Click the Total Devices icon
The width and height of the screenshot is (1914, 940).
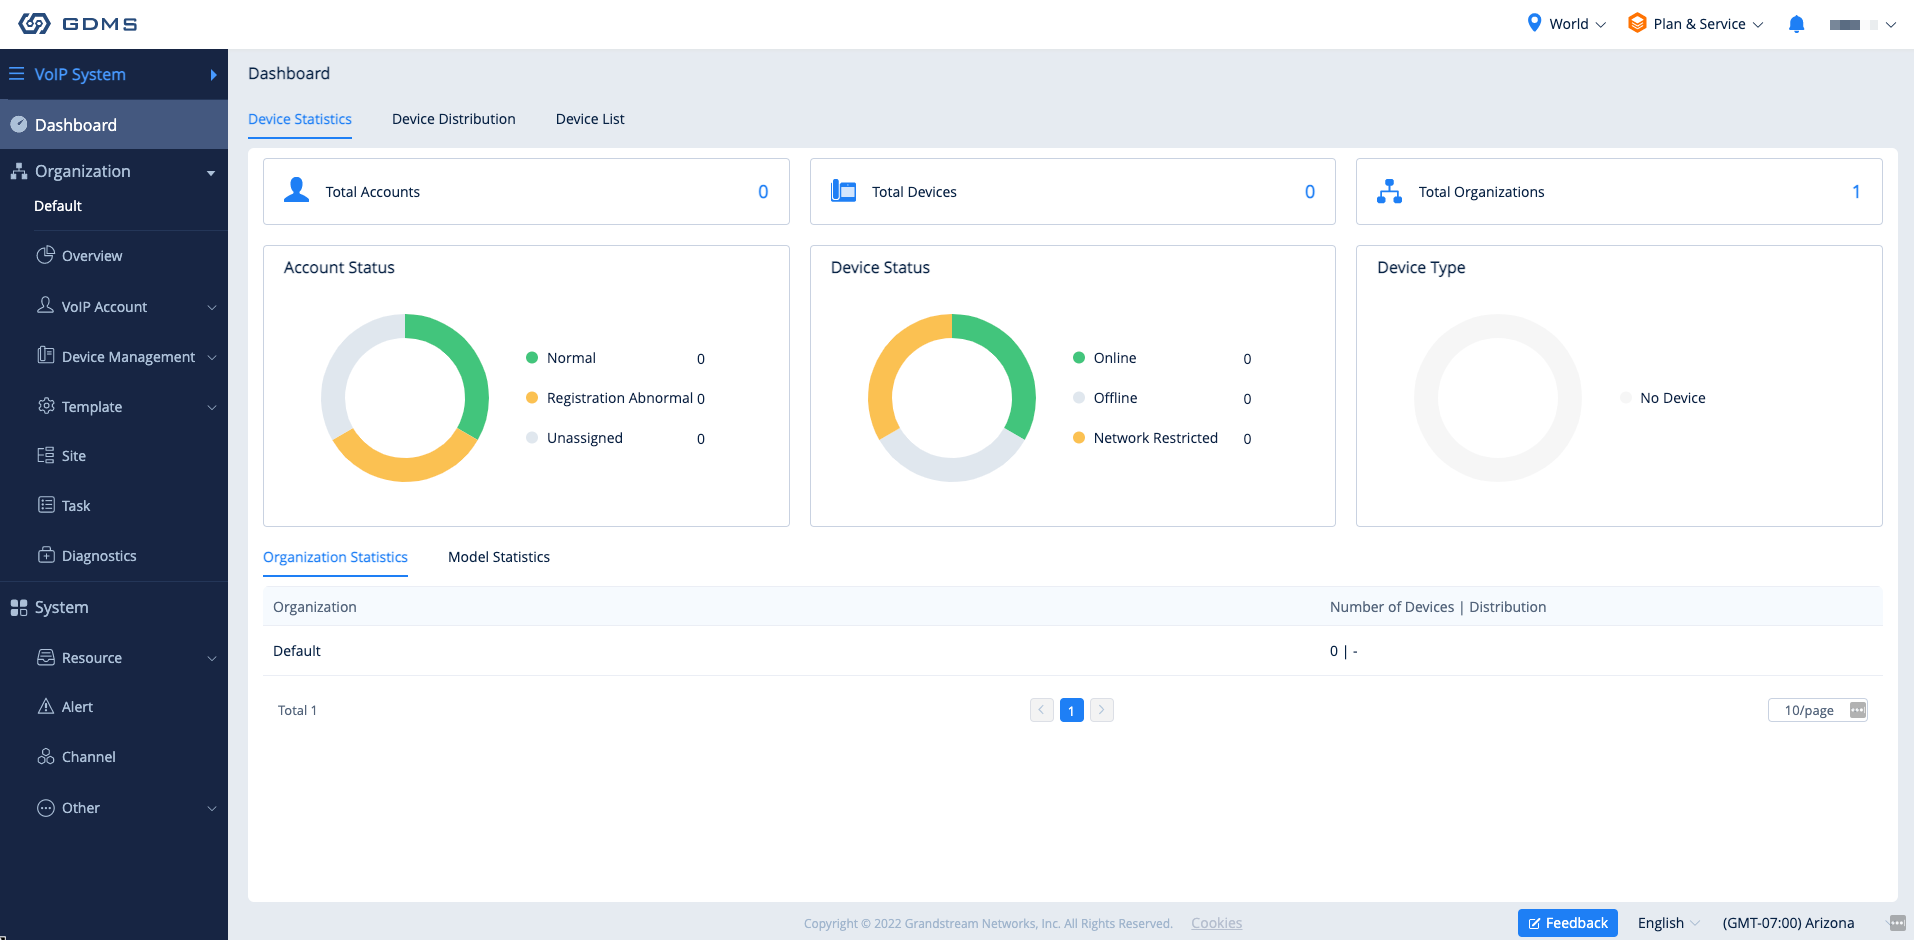[843, 191]
